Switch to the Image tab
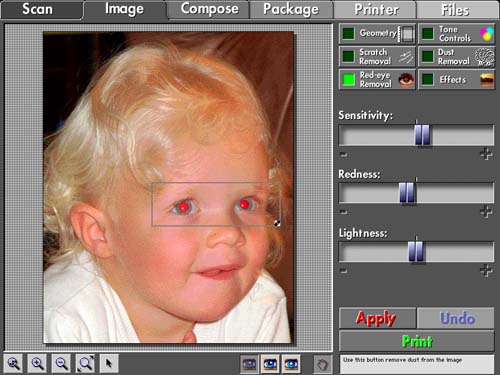500x375 pixels. (x=124, y=9)
